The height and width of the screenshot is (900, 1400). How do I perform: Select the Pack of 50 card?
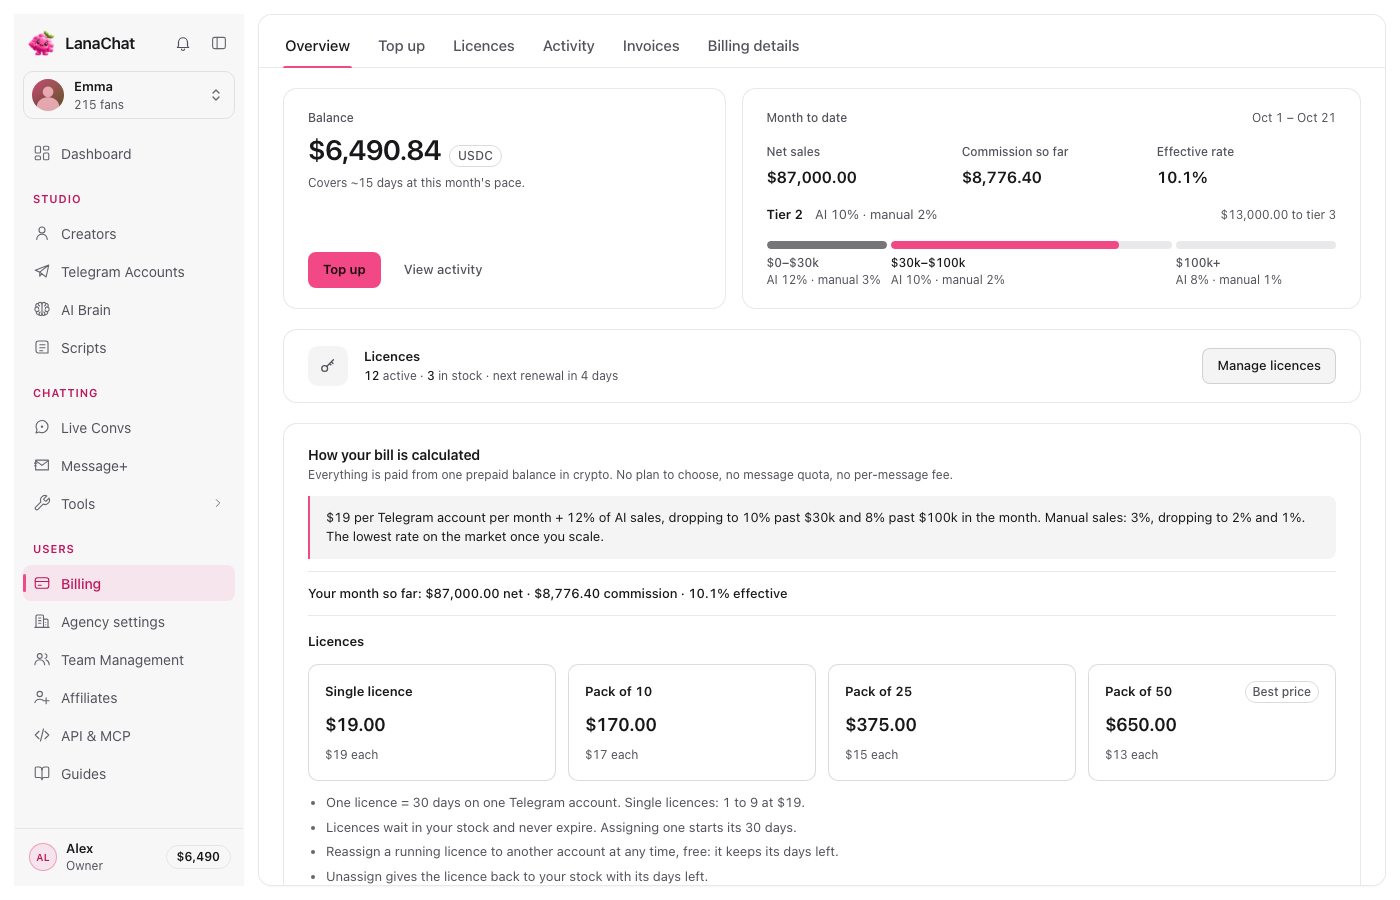click(1212, 722)
